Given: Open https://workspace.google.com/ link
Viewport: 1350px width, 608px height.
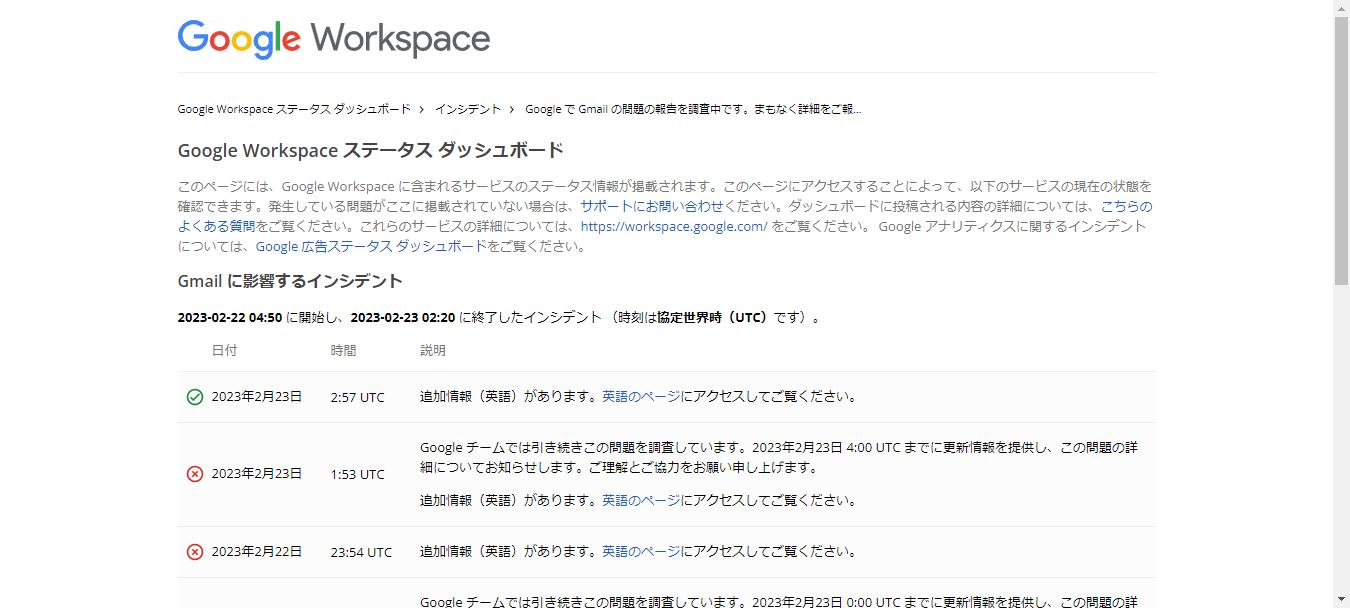Looking at the screenshot, I should click(674, 226).
